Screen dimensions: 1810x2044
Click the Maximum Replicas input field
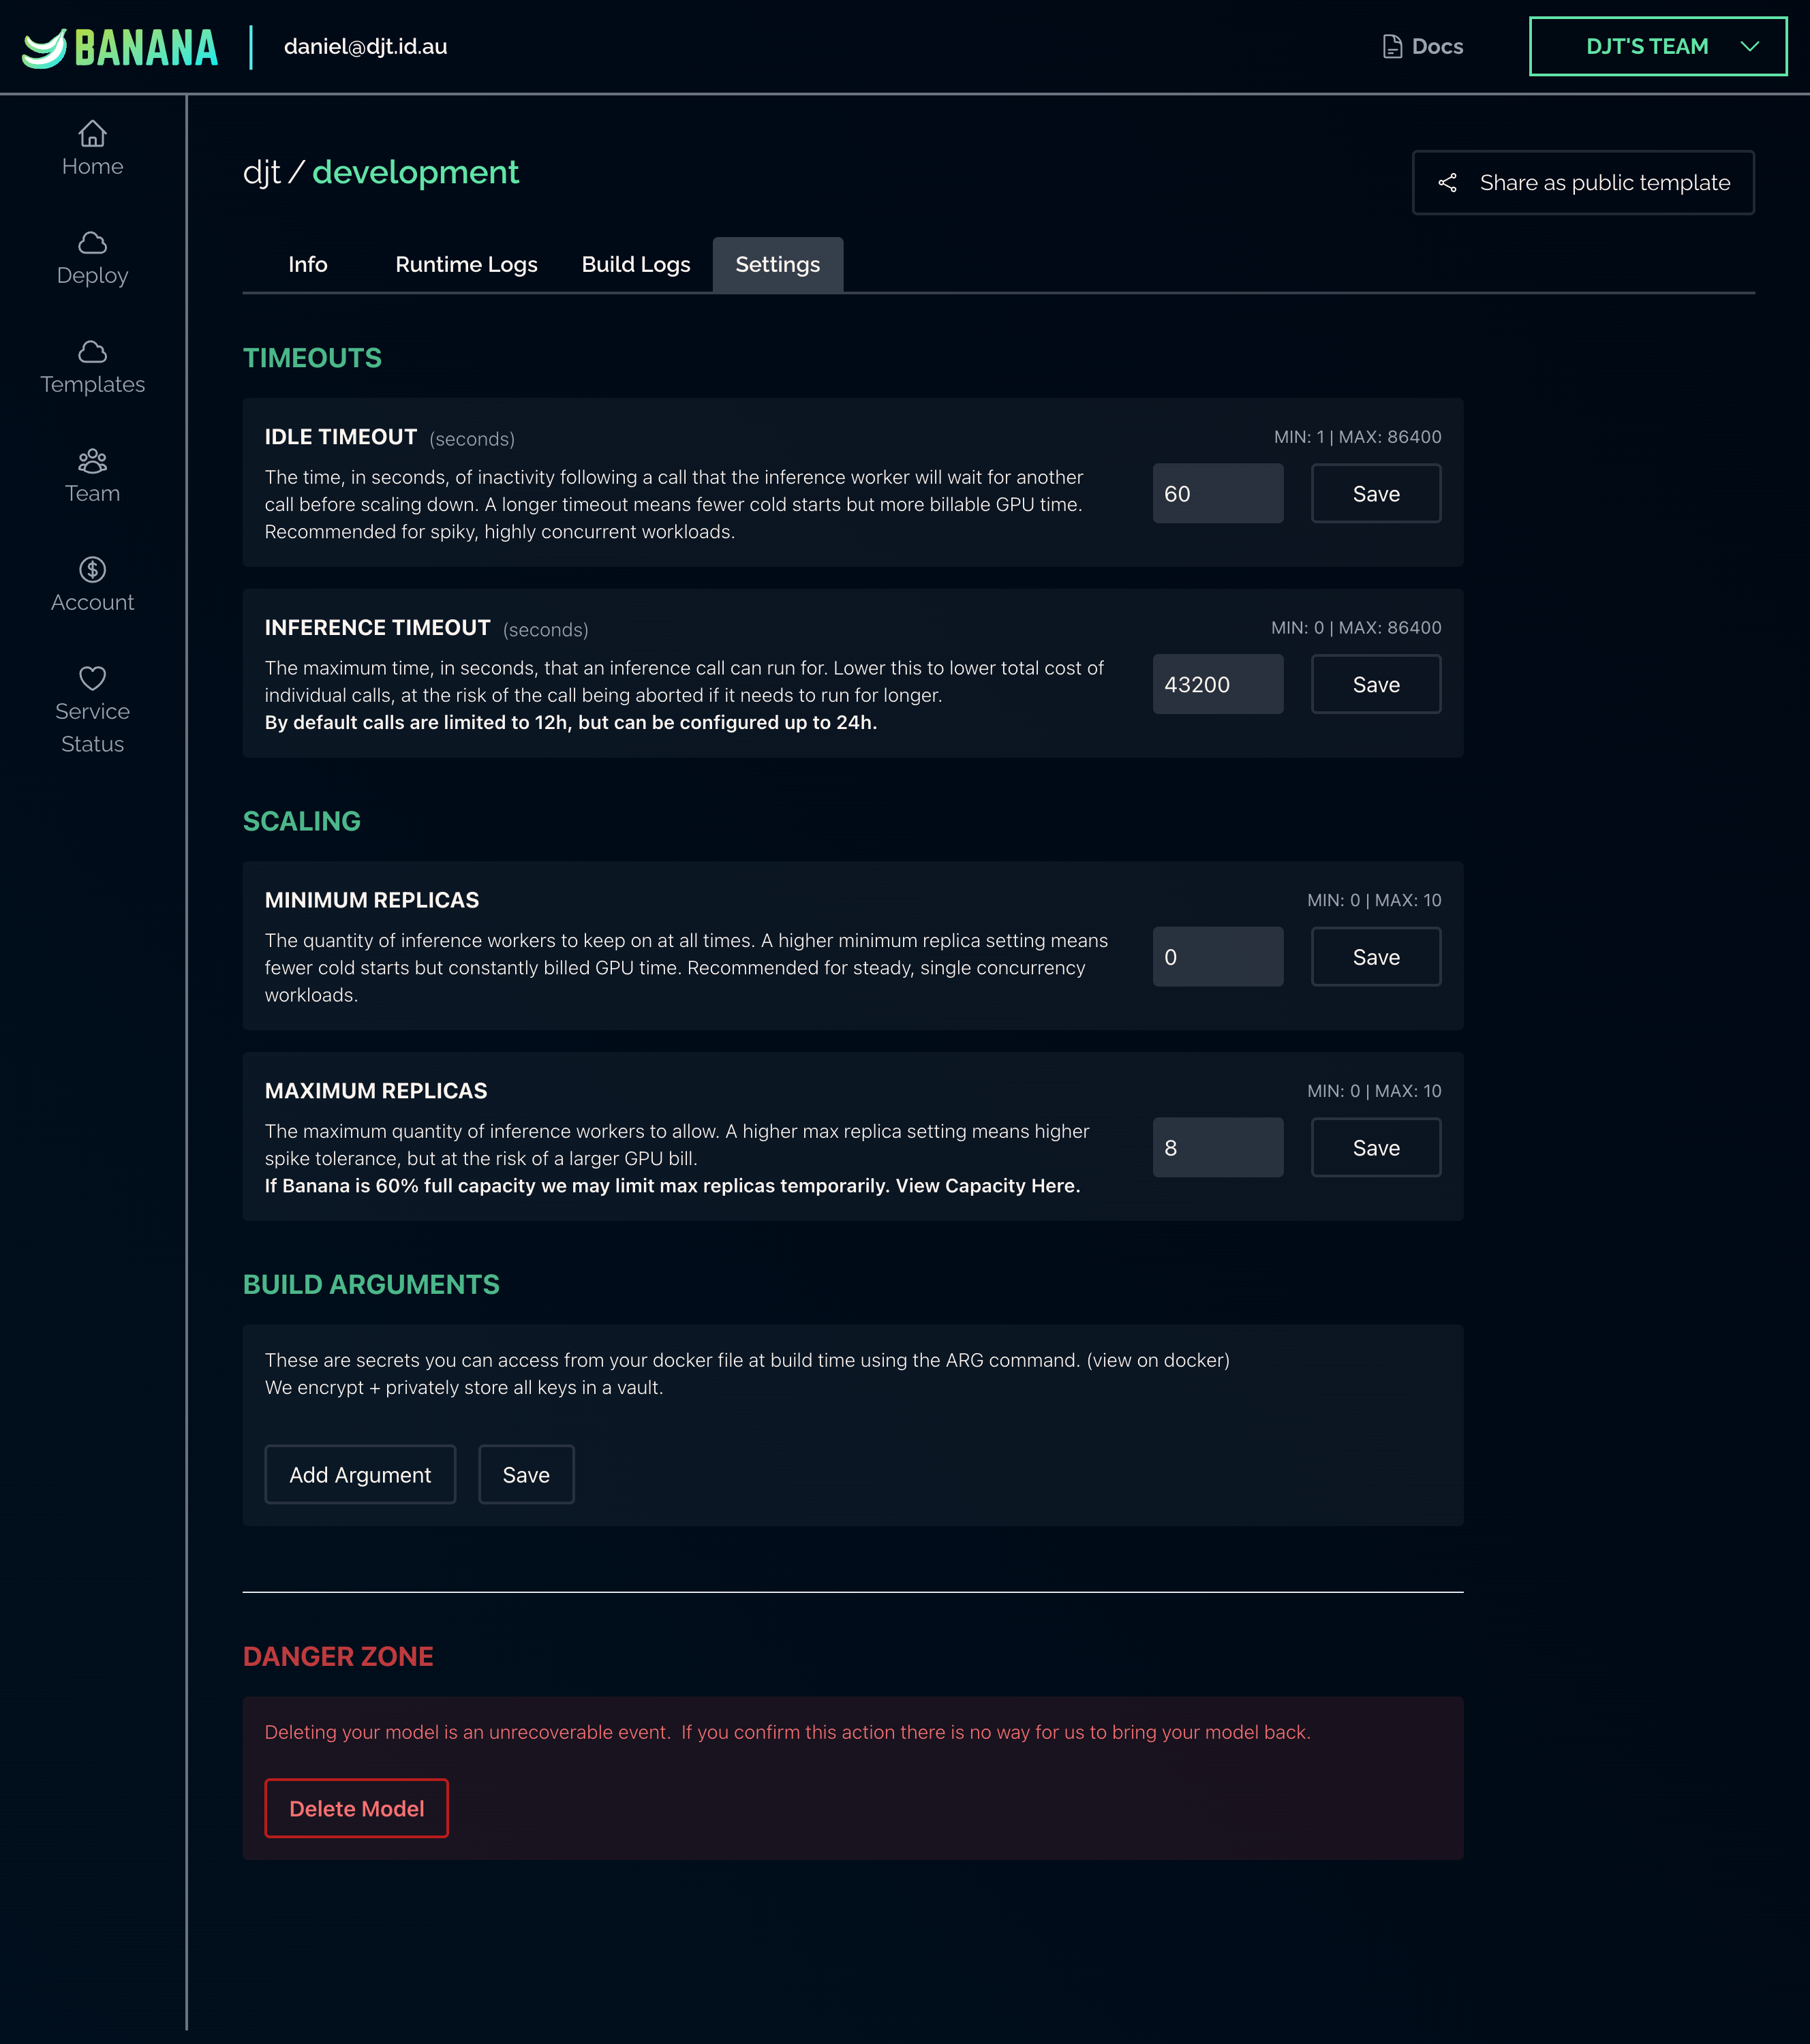1217,1148
